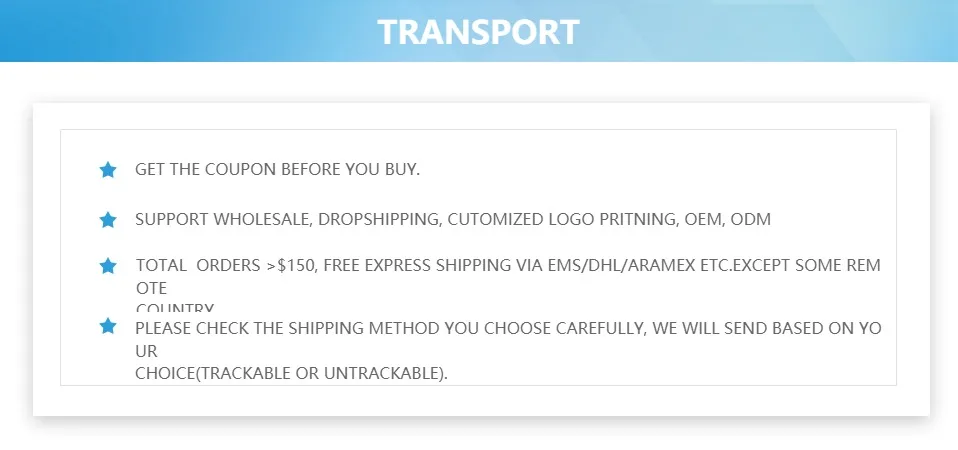
Task: Click the EMS/DHL/ARAMEX carrier text
Action: click(x=601, y=266)
